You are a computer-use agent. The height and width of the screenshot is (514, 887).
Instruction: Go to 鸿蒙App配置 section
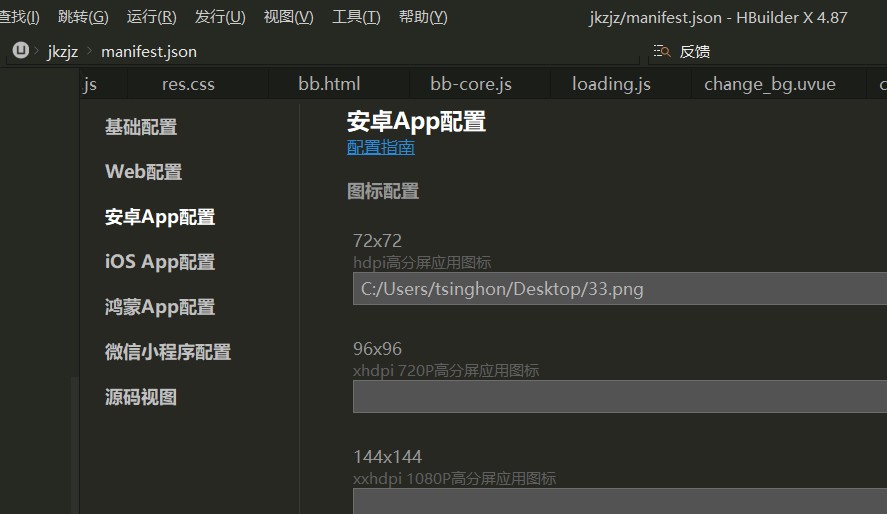click(160, 307)
